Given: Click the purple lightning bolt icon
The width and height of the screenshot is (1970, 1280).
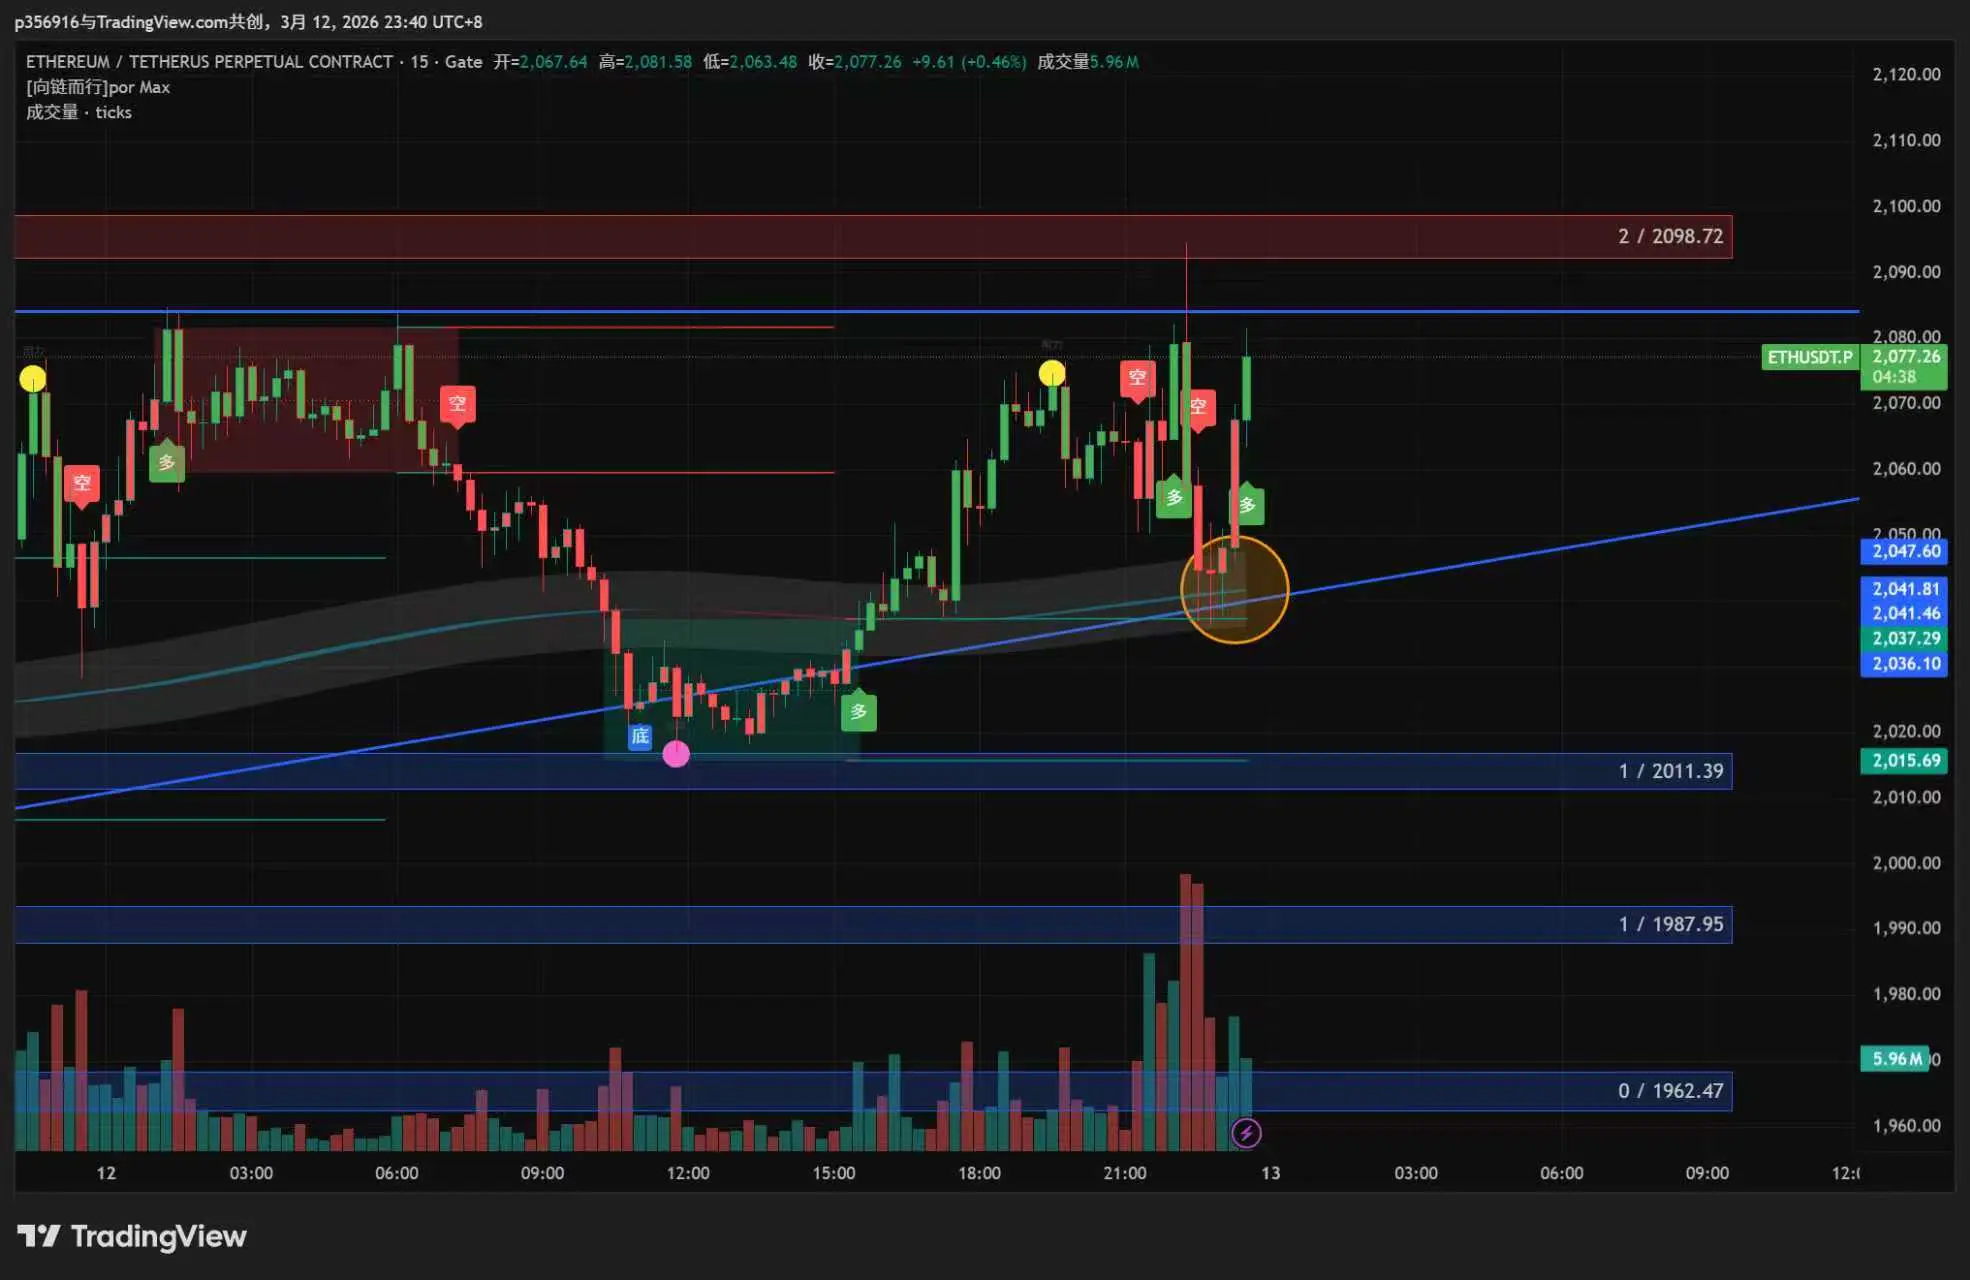Looking at the screenshot, I should 1245,1133.
